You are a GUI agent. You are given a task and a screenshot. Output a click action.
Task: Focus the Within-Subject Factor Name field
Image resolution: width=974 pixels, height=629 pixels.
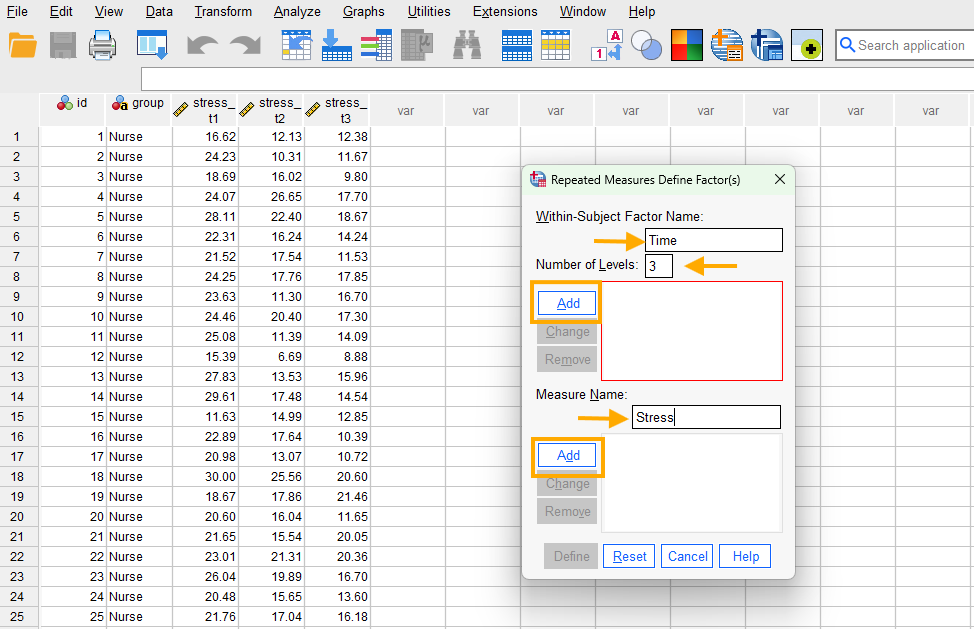(714, 240)
